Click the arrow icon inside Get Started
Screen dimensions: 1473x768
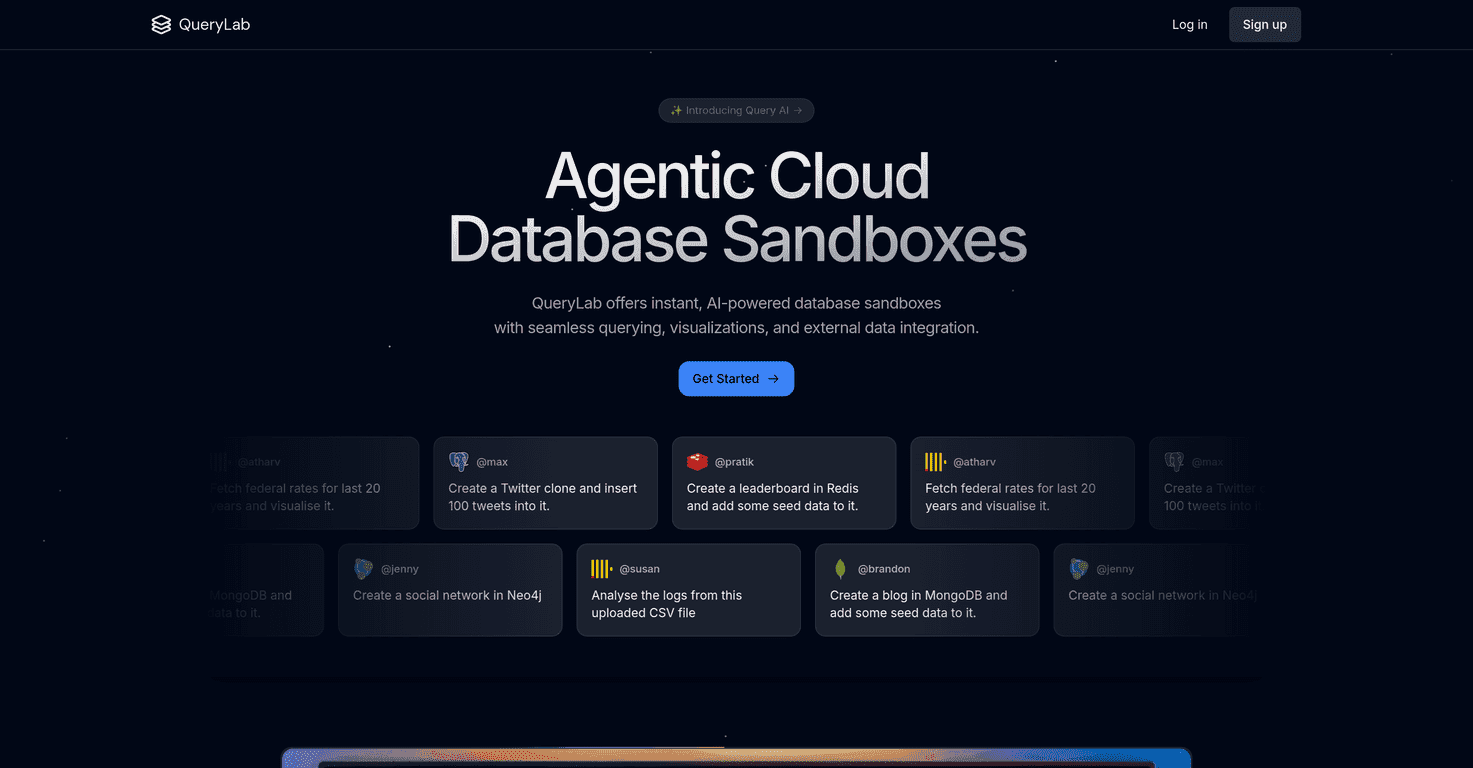click(x=772, y=378)
